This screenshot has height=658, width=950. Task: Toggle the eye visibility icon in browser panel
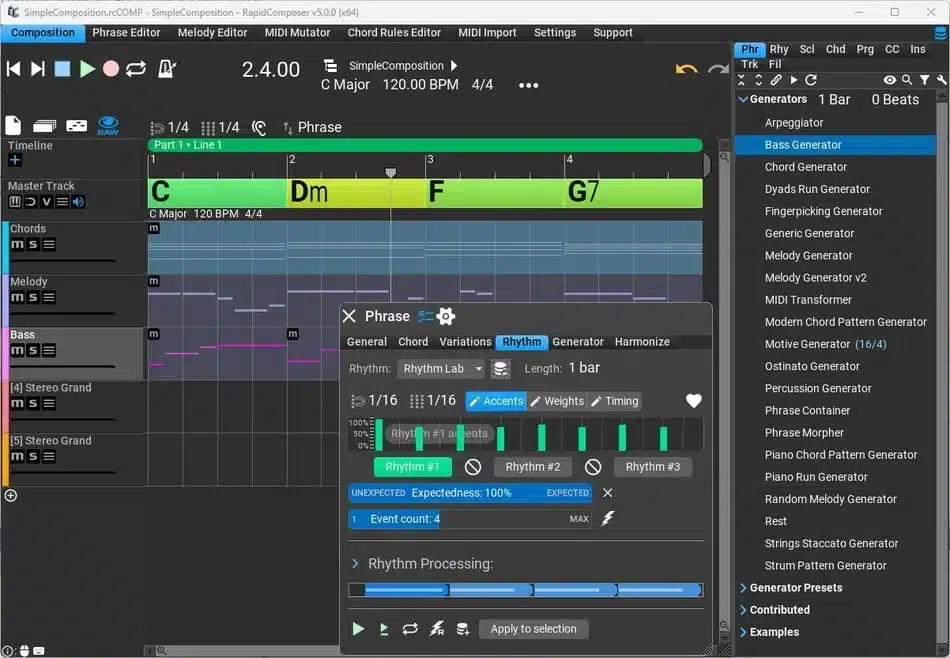point(889,80)
